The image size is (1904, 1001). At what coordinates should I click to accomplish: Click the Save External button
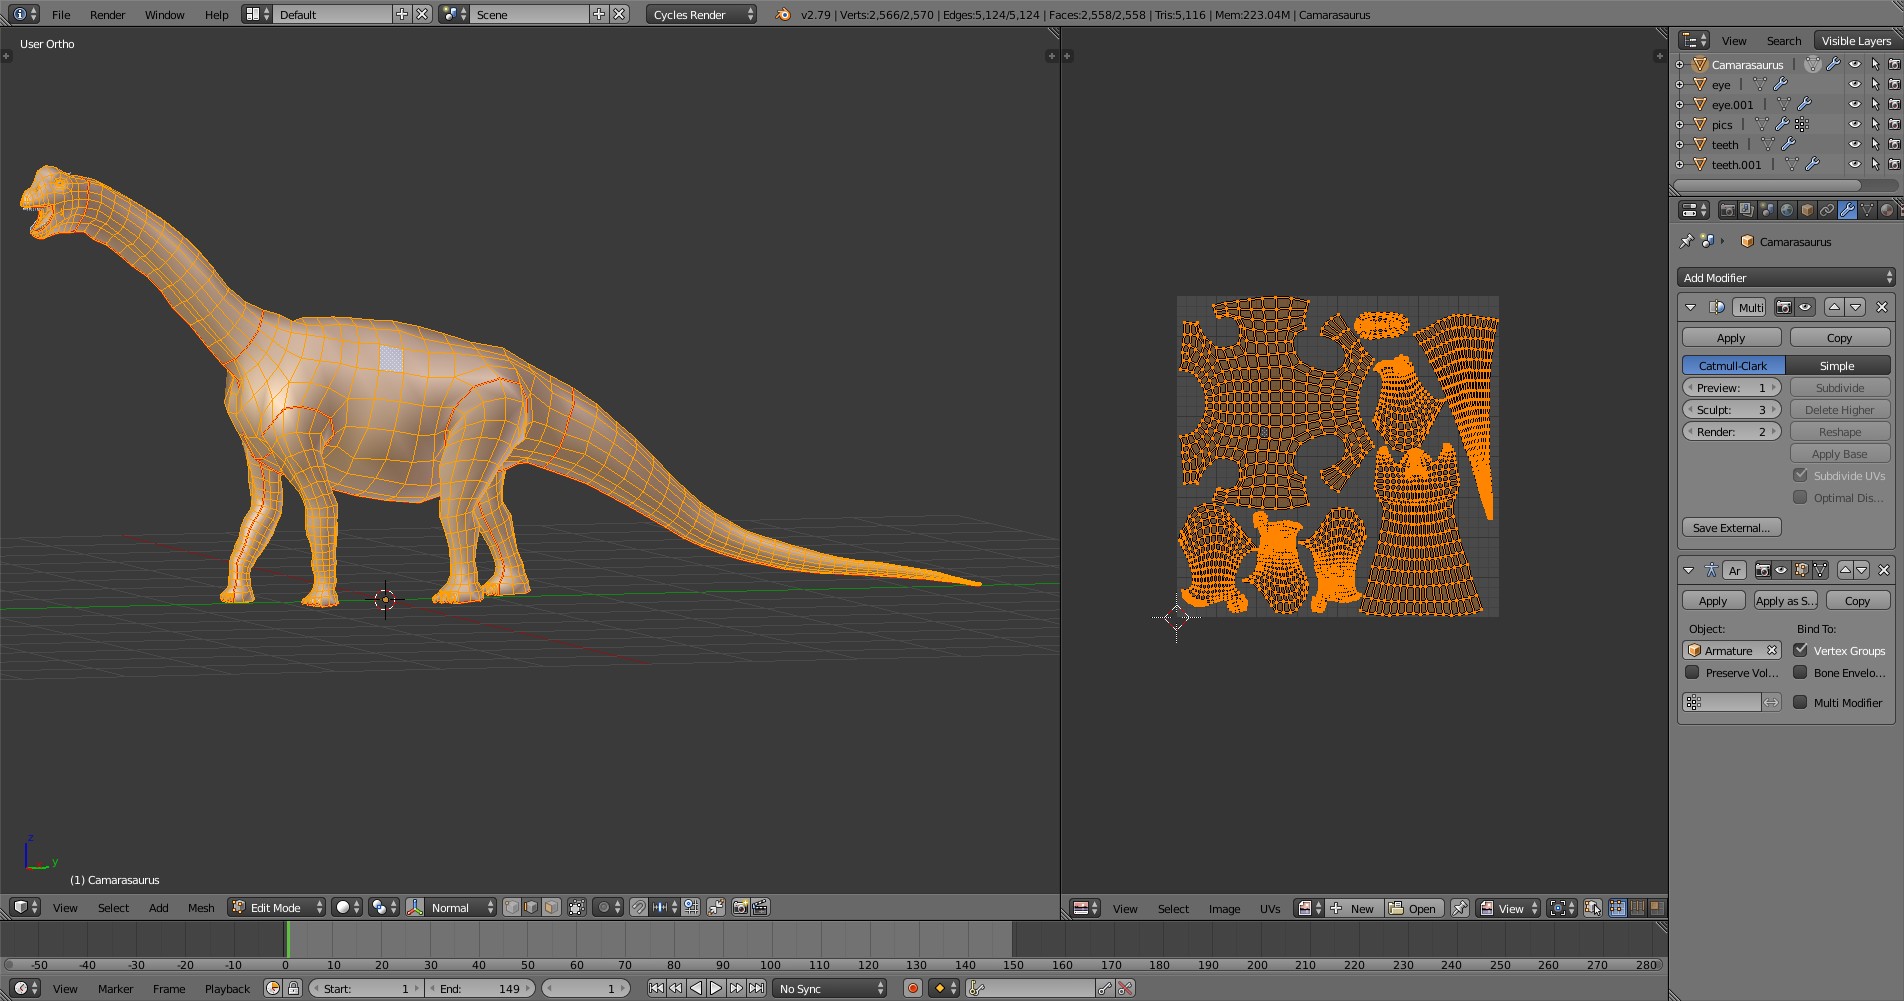[1731, 528]
